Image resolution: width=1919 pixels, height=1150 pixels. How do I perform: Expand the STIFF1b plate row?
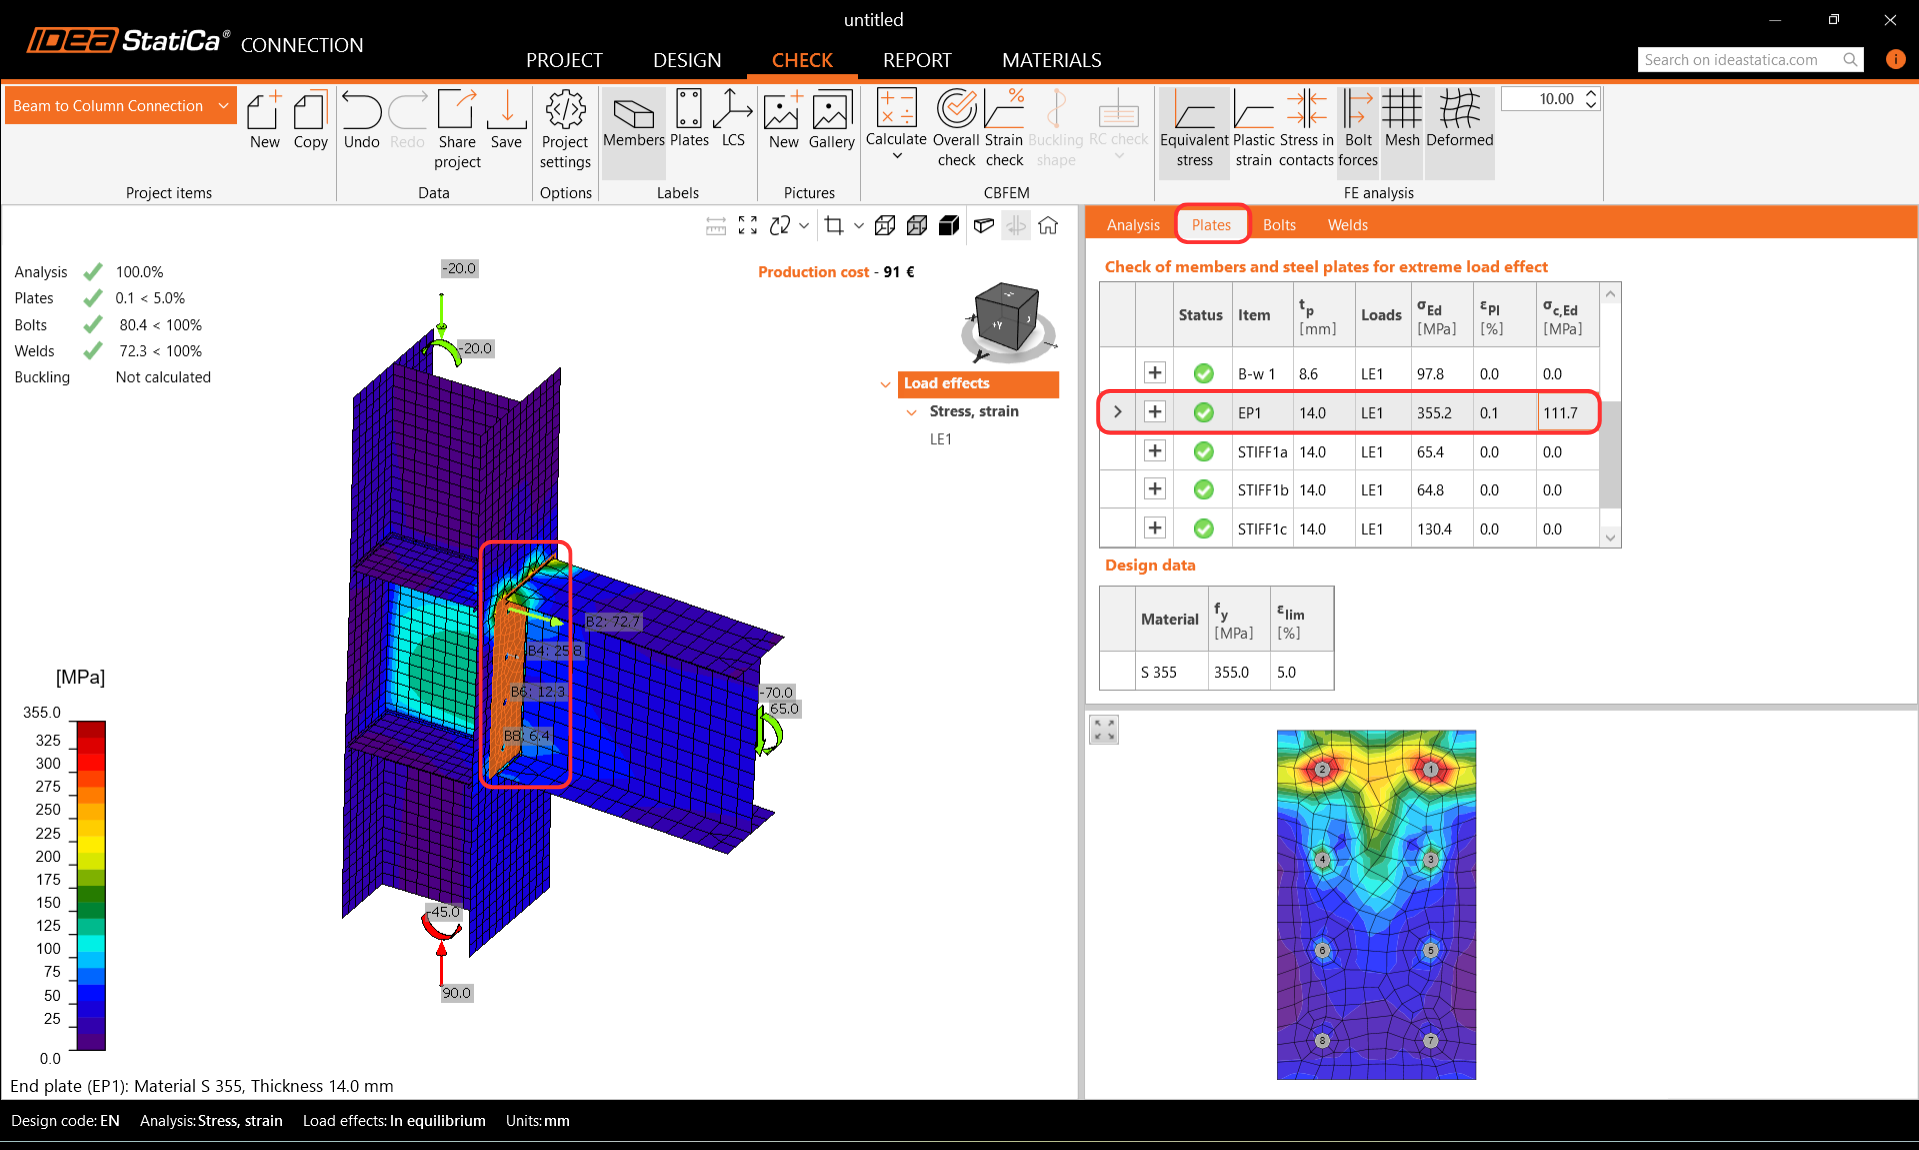pyautogui.click(x=1154, y=489)
